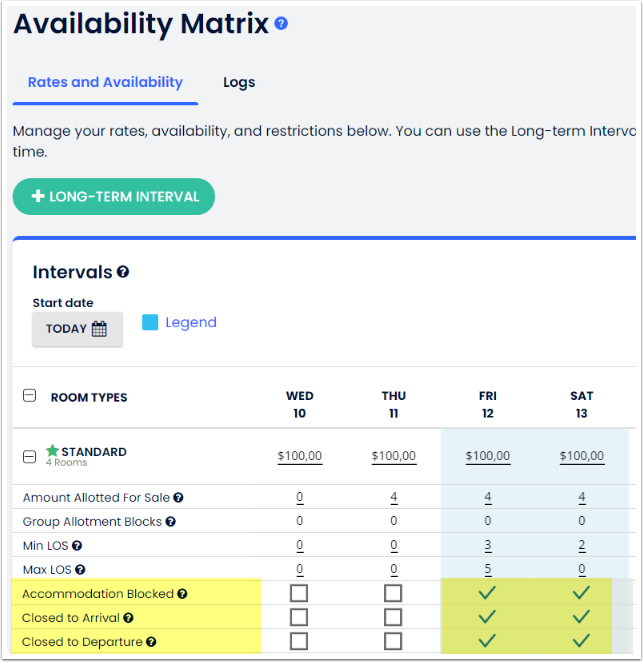Screen dimensions: 643x662
Task: Click help icon for Group Allotment Blocks
Action: coord(170,521)
